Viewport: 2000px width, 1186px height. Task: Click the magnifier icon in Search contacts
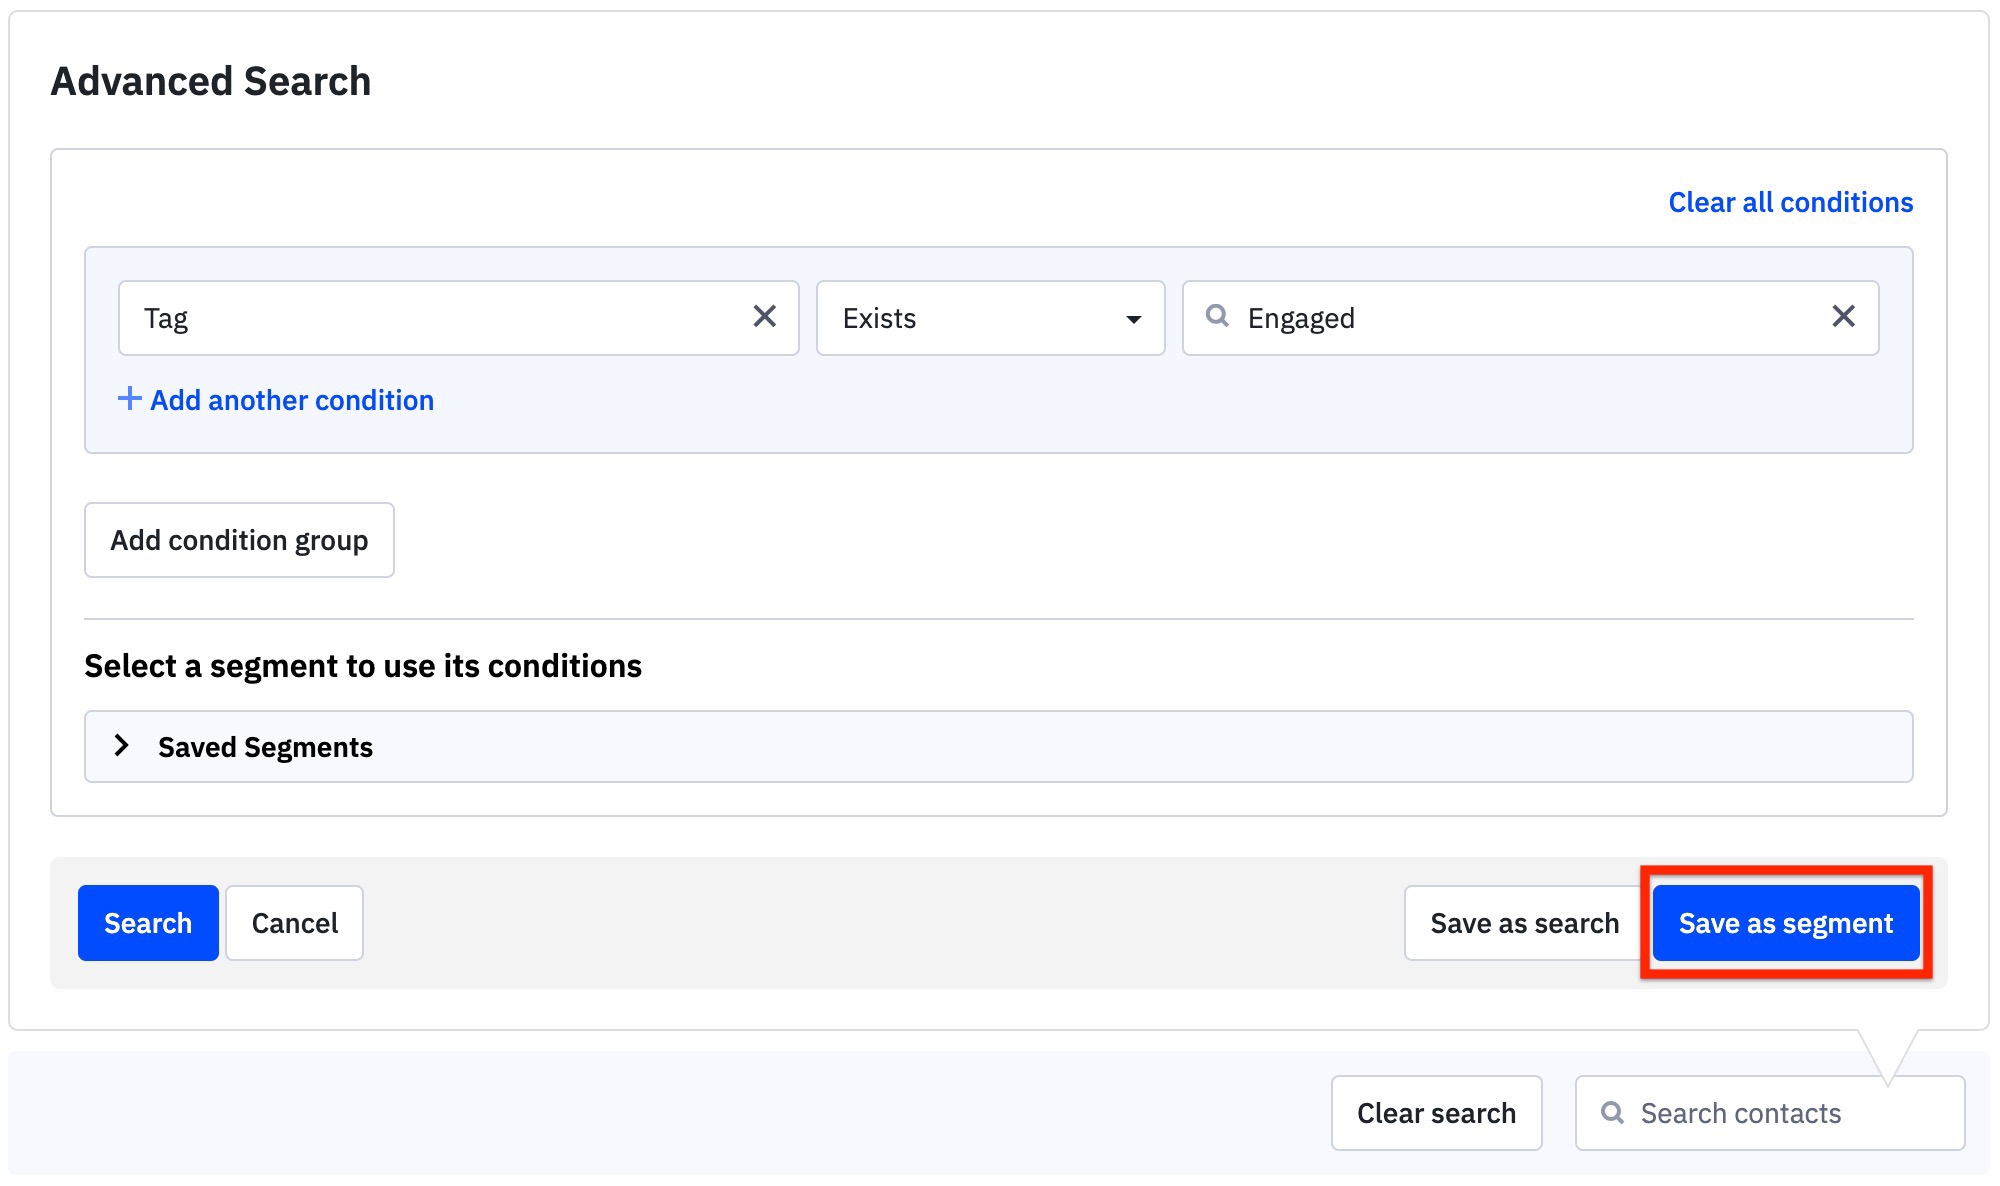[x=1612, y=1112]
